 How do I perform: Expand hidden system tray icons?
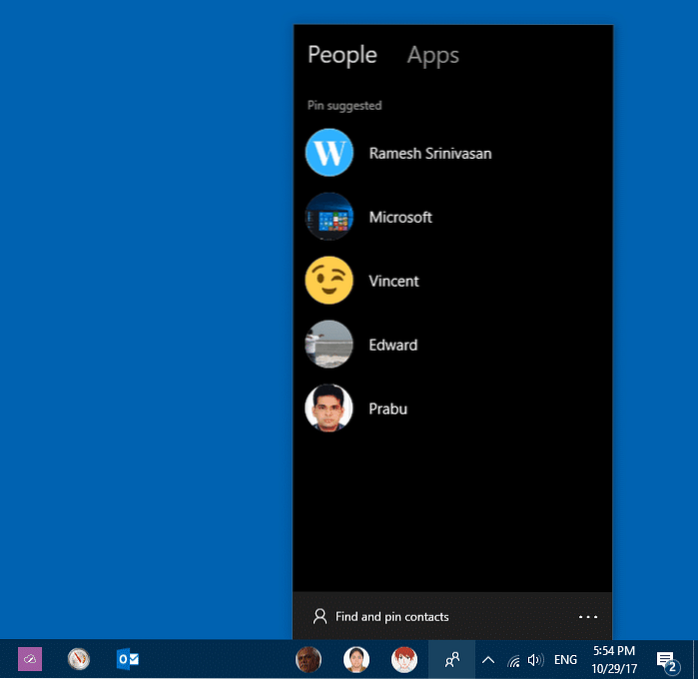tap(488, 660)
